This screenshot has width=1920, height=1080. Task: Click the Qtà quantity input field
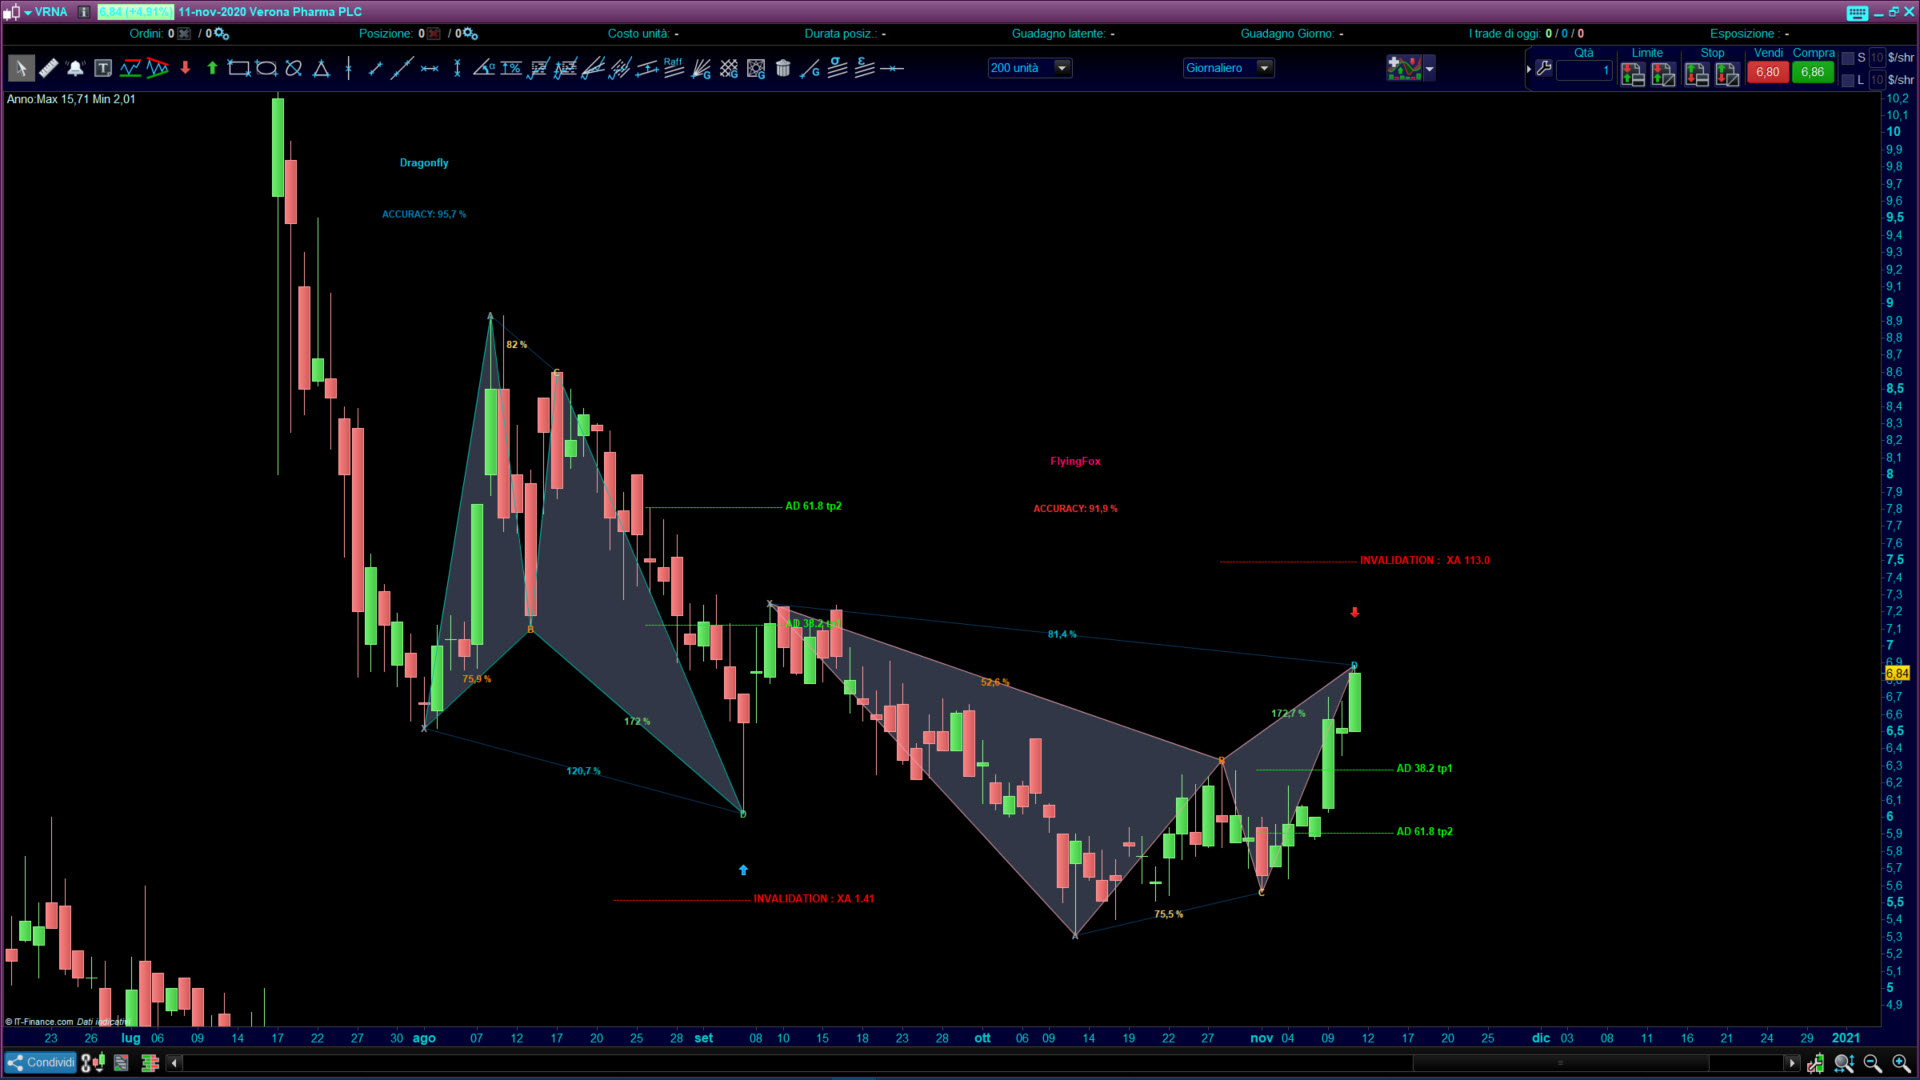pos(1584,70)
